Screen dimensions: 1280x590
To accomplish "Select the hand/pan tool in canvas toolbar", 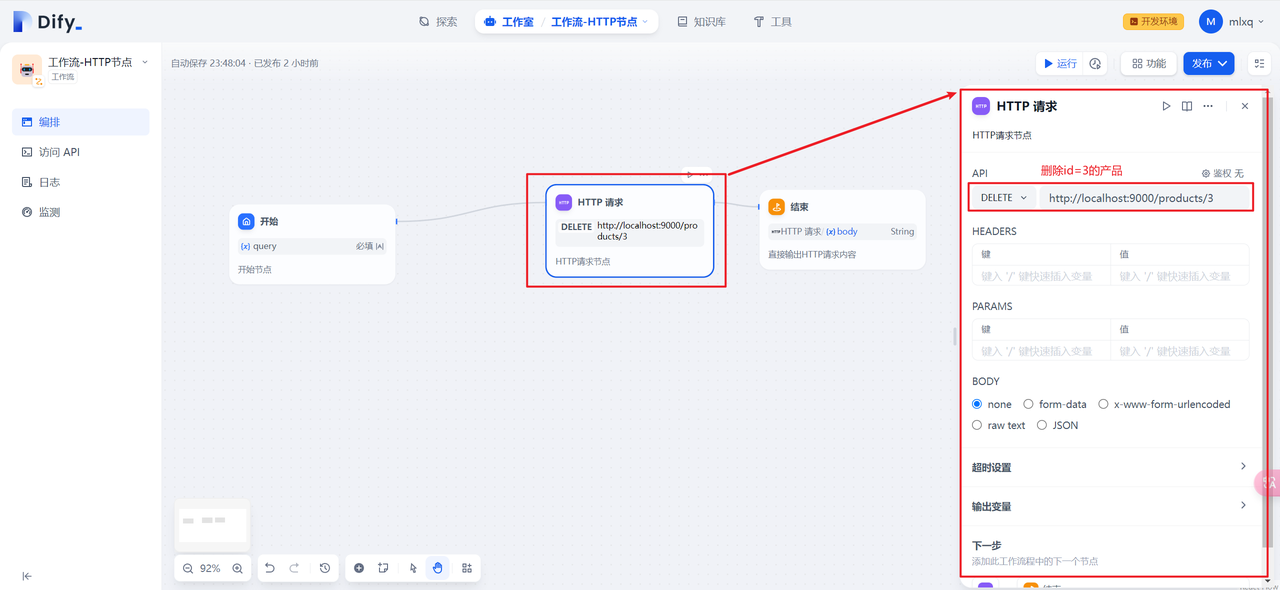I will pos(437,567).
